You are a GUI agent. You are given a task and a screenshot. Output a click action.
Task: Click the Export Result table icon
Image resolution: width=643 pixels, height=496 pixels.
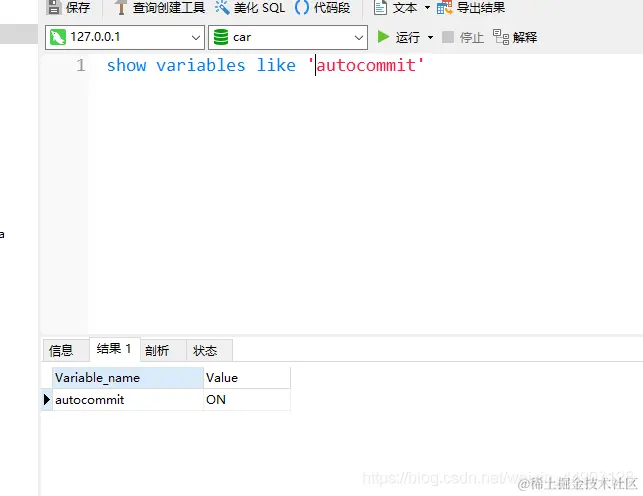coord(445,7)
